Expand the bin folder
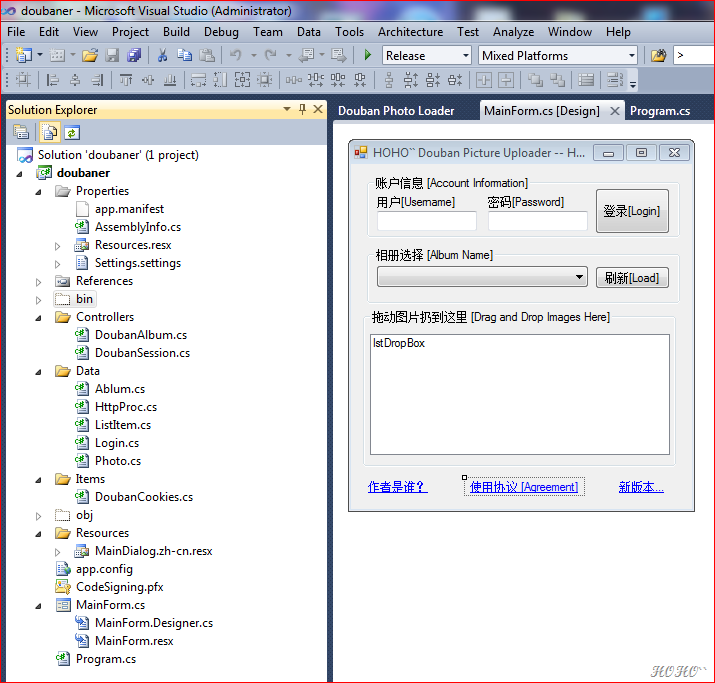This screenshot has width=715, height=683. [x=39, y=300]
